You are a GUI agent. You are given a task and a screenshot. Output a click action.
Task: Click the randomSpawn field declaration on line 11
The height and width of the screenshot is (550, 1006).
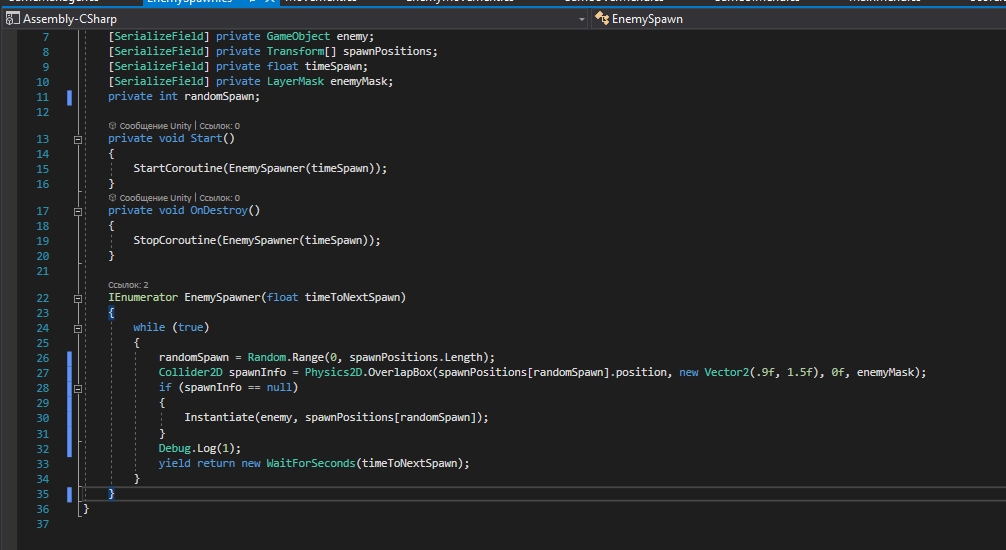click(x=220, y=97)
